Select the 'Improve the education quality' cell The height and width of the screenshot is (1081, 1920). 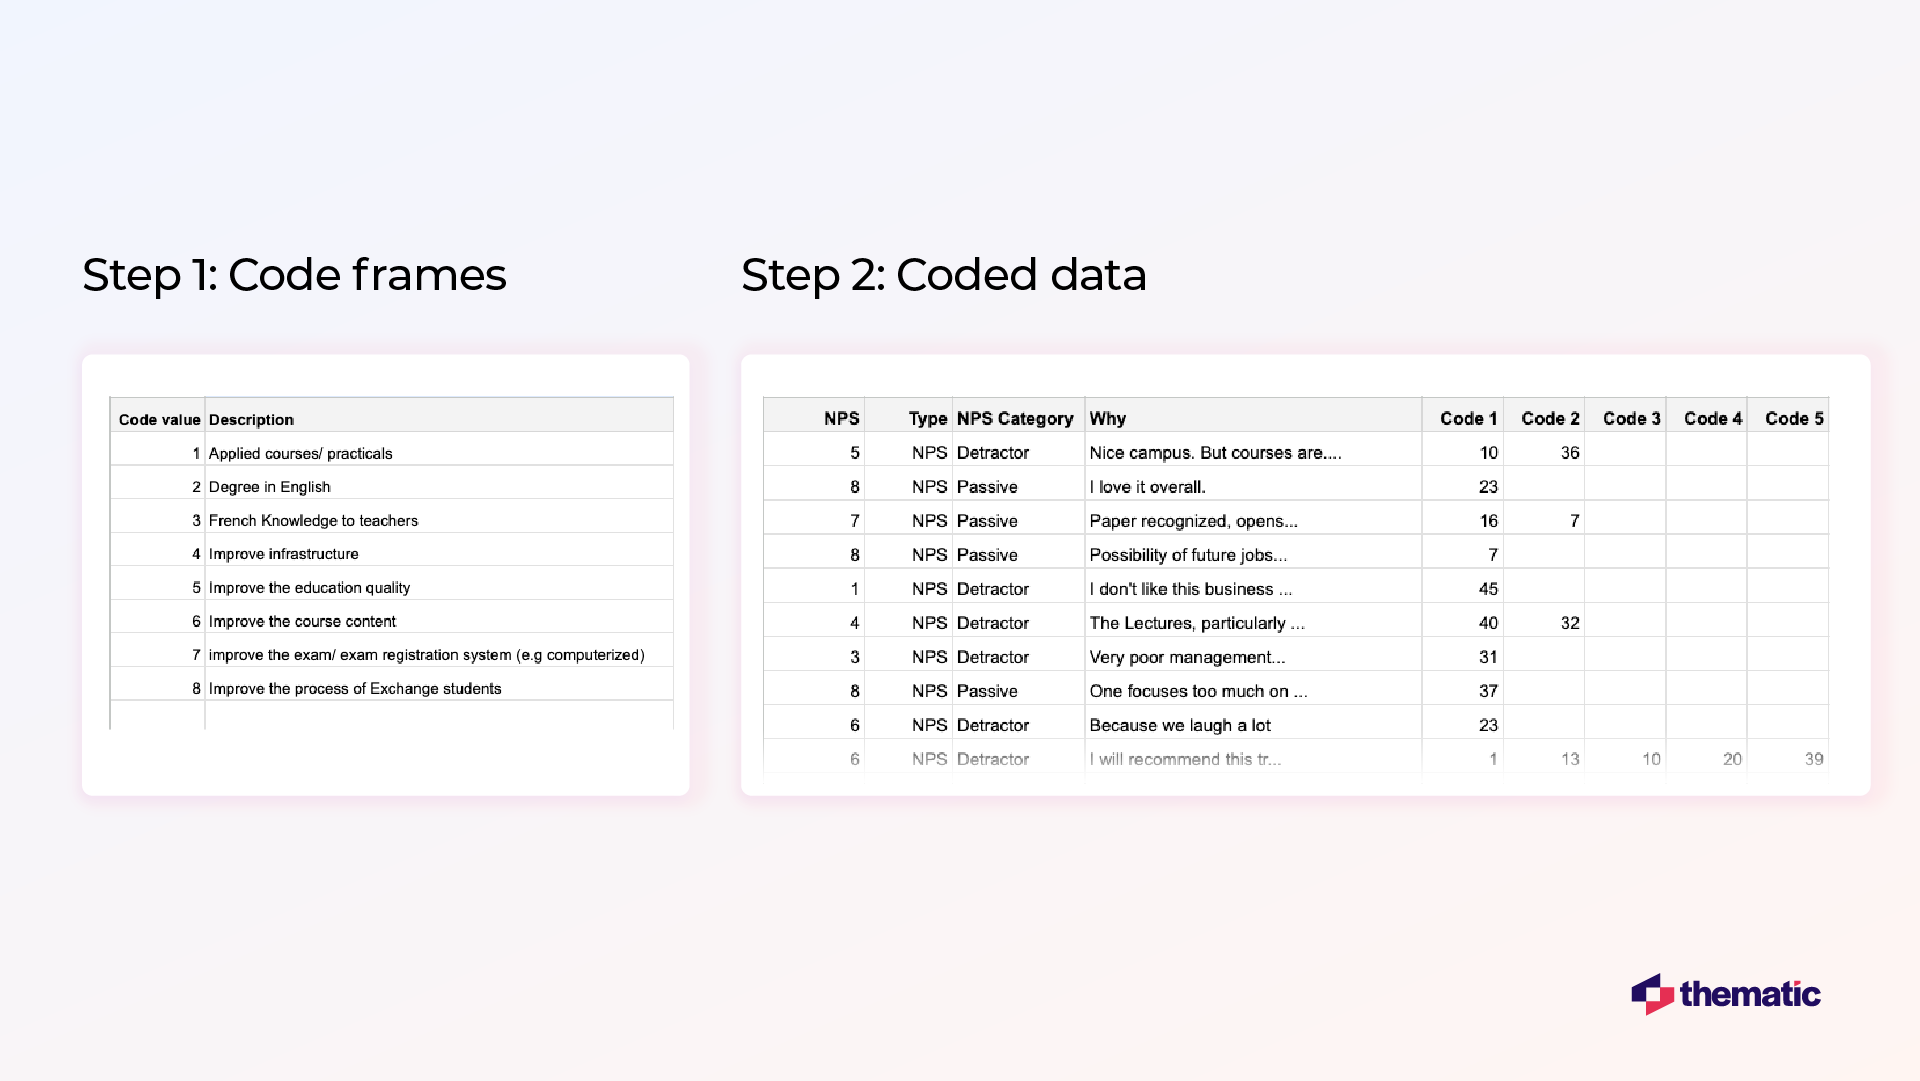coord(308,587)
